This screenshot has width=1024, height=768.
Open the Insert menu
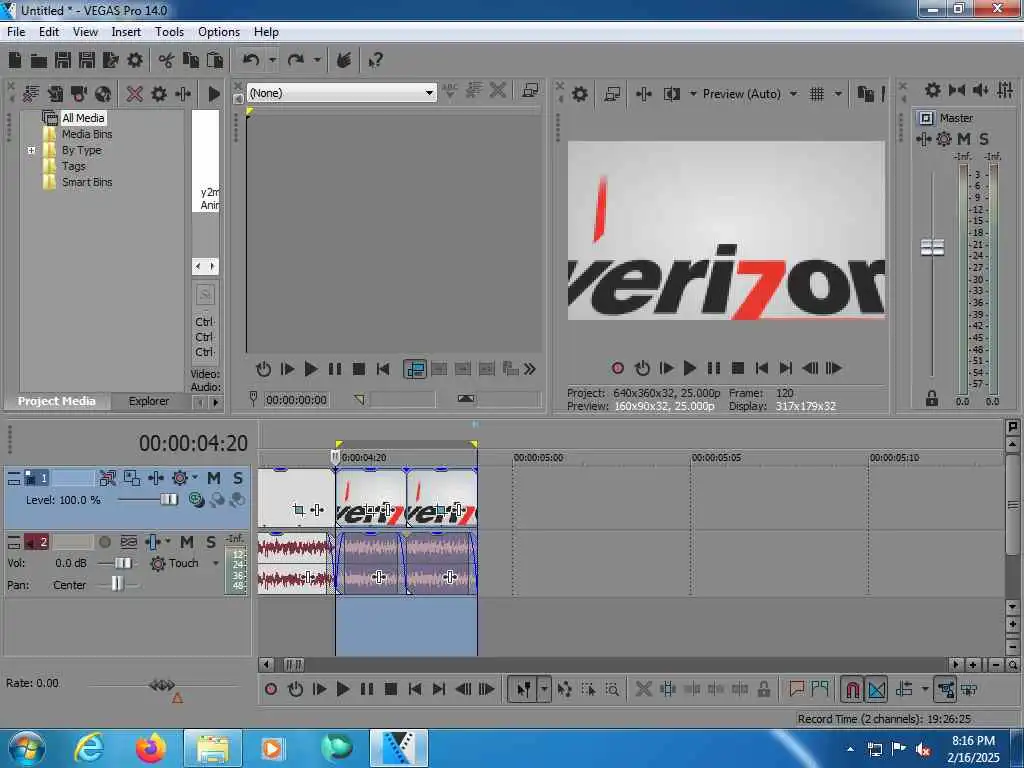pyautogui.click(x=126, y=32)
